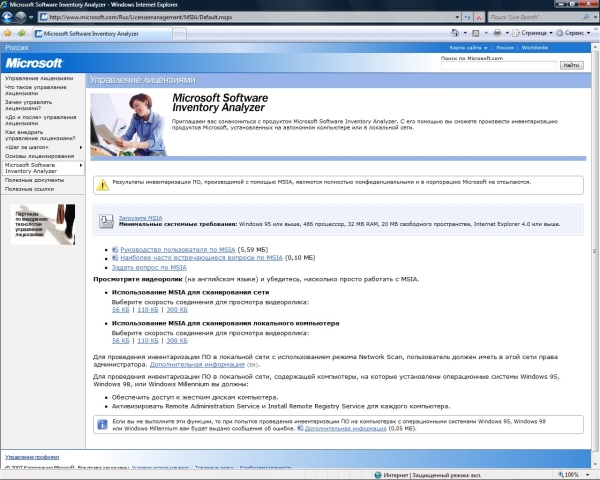Click the Загрузите MSIA link
This screenshot has width=600, height=480.
140,218
